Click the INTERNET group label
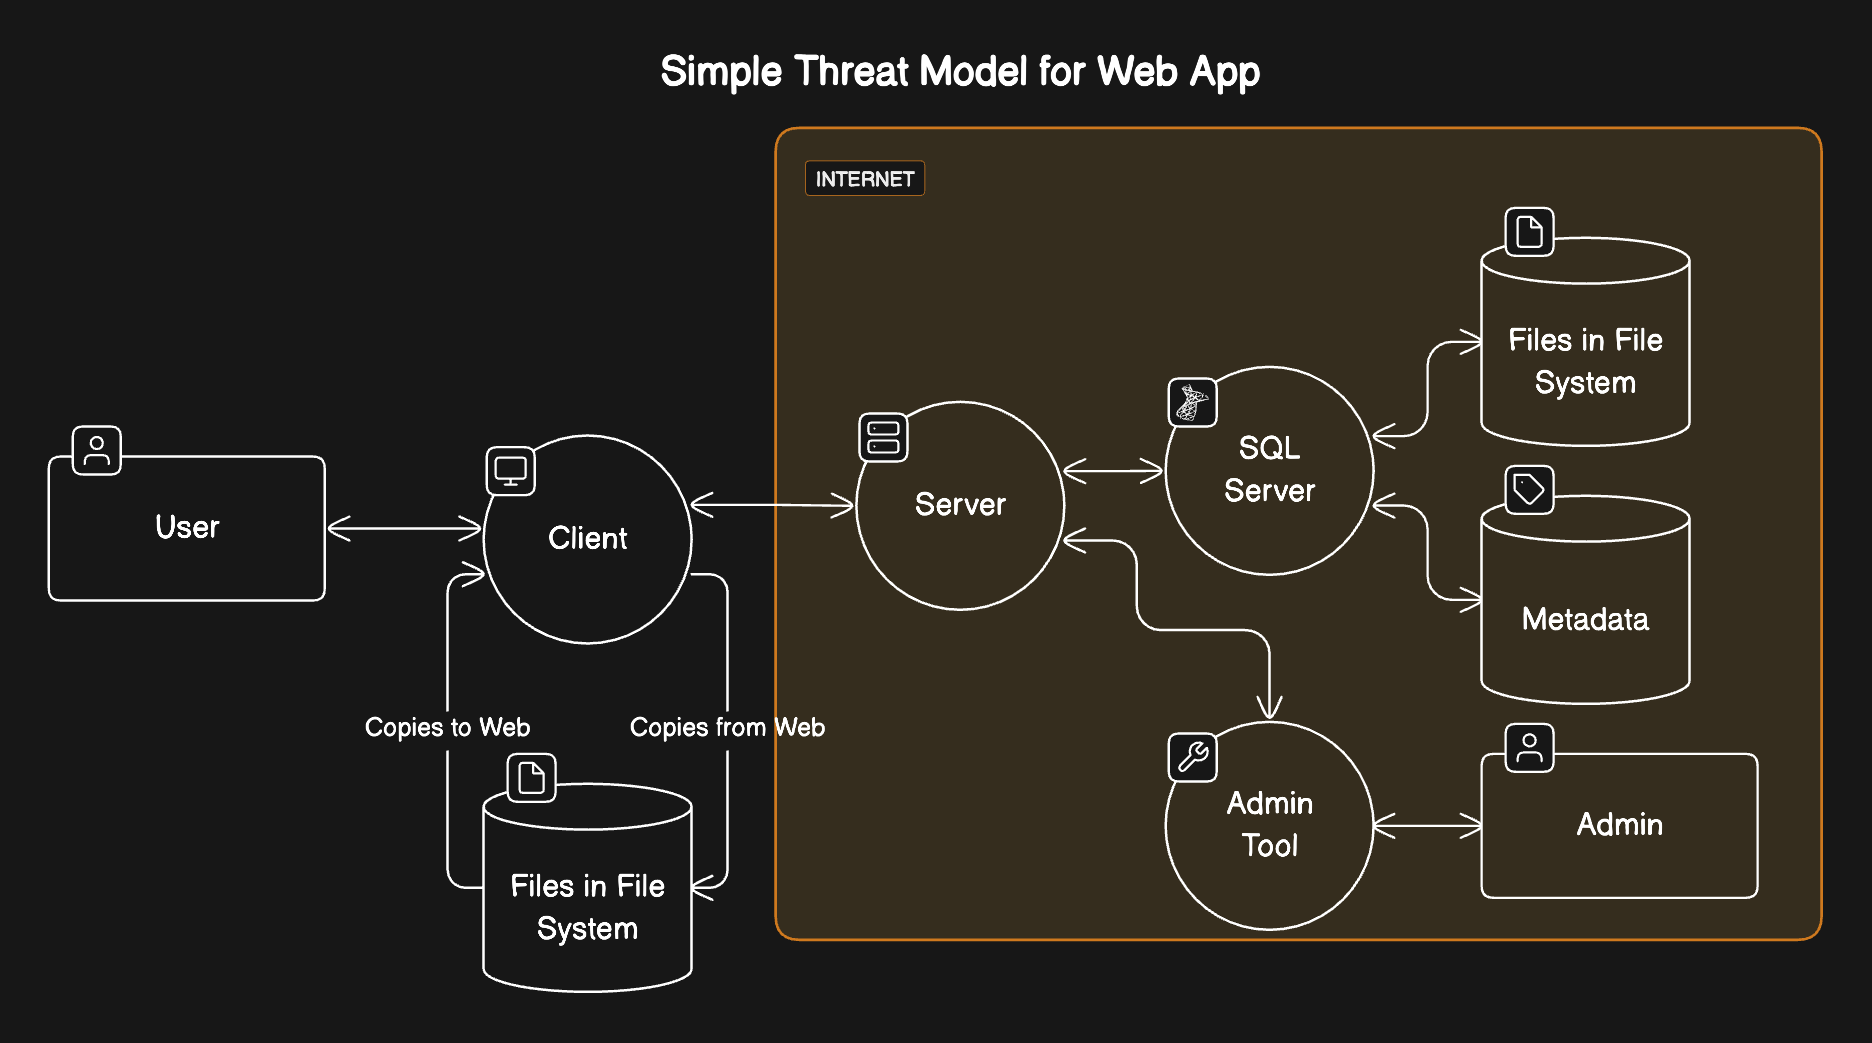The width and height of the screenshot is (1872, 1043). [865, 179]
